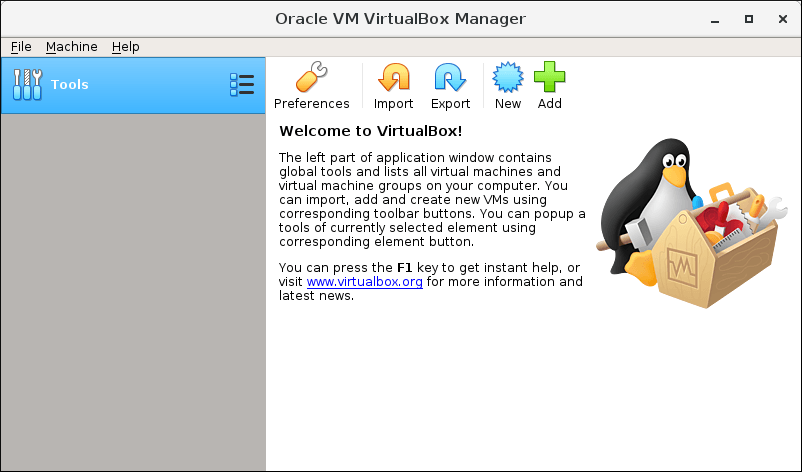Visit the www.virtualbox.org link
802x472 pixels.
(x=365, y=282)
